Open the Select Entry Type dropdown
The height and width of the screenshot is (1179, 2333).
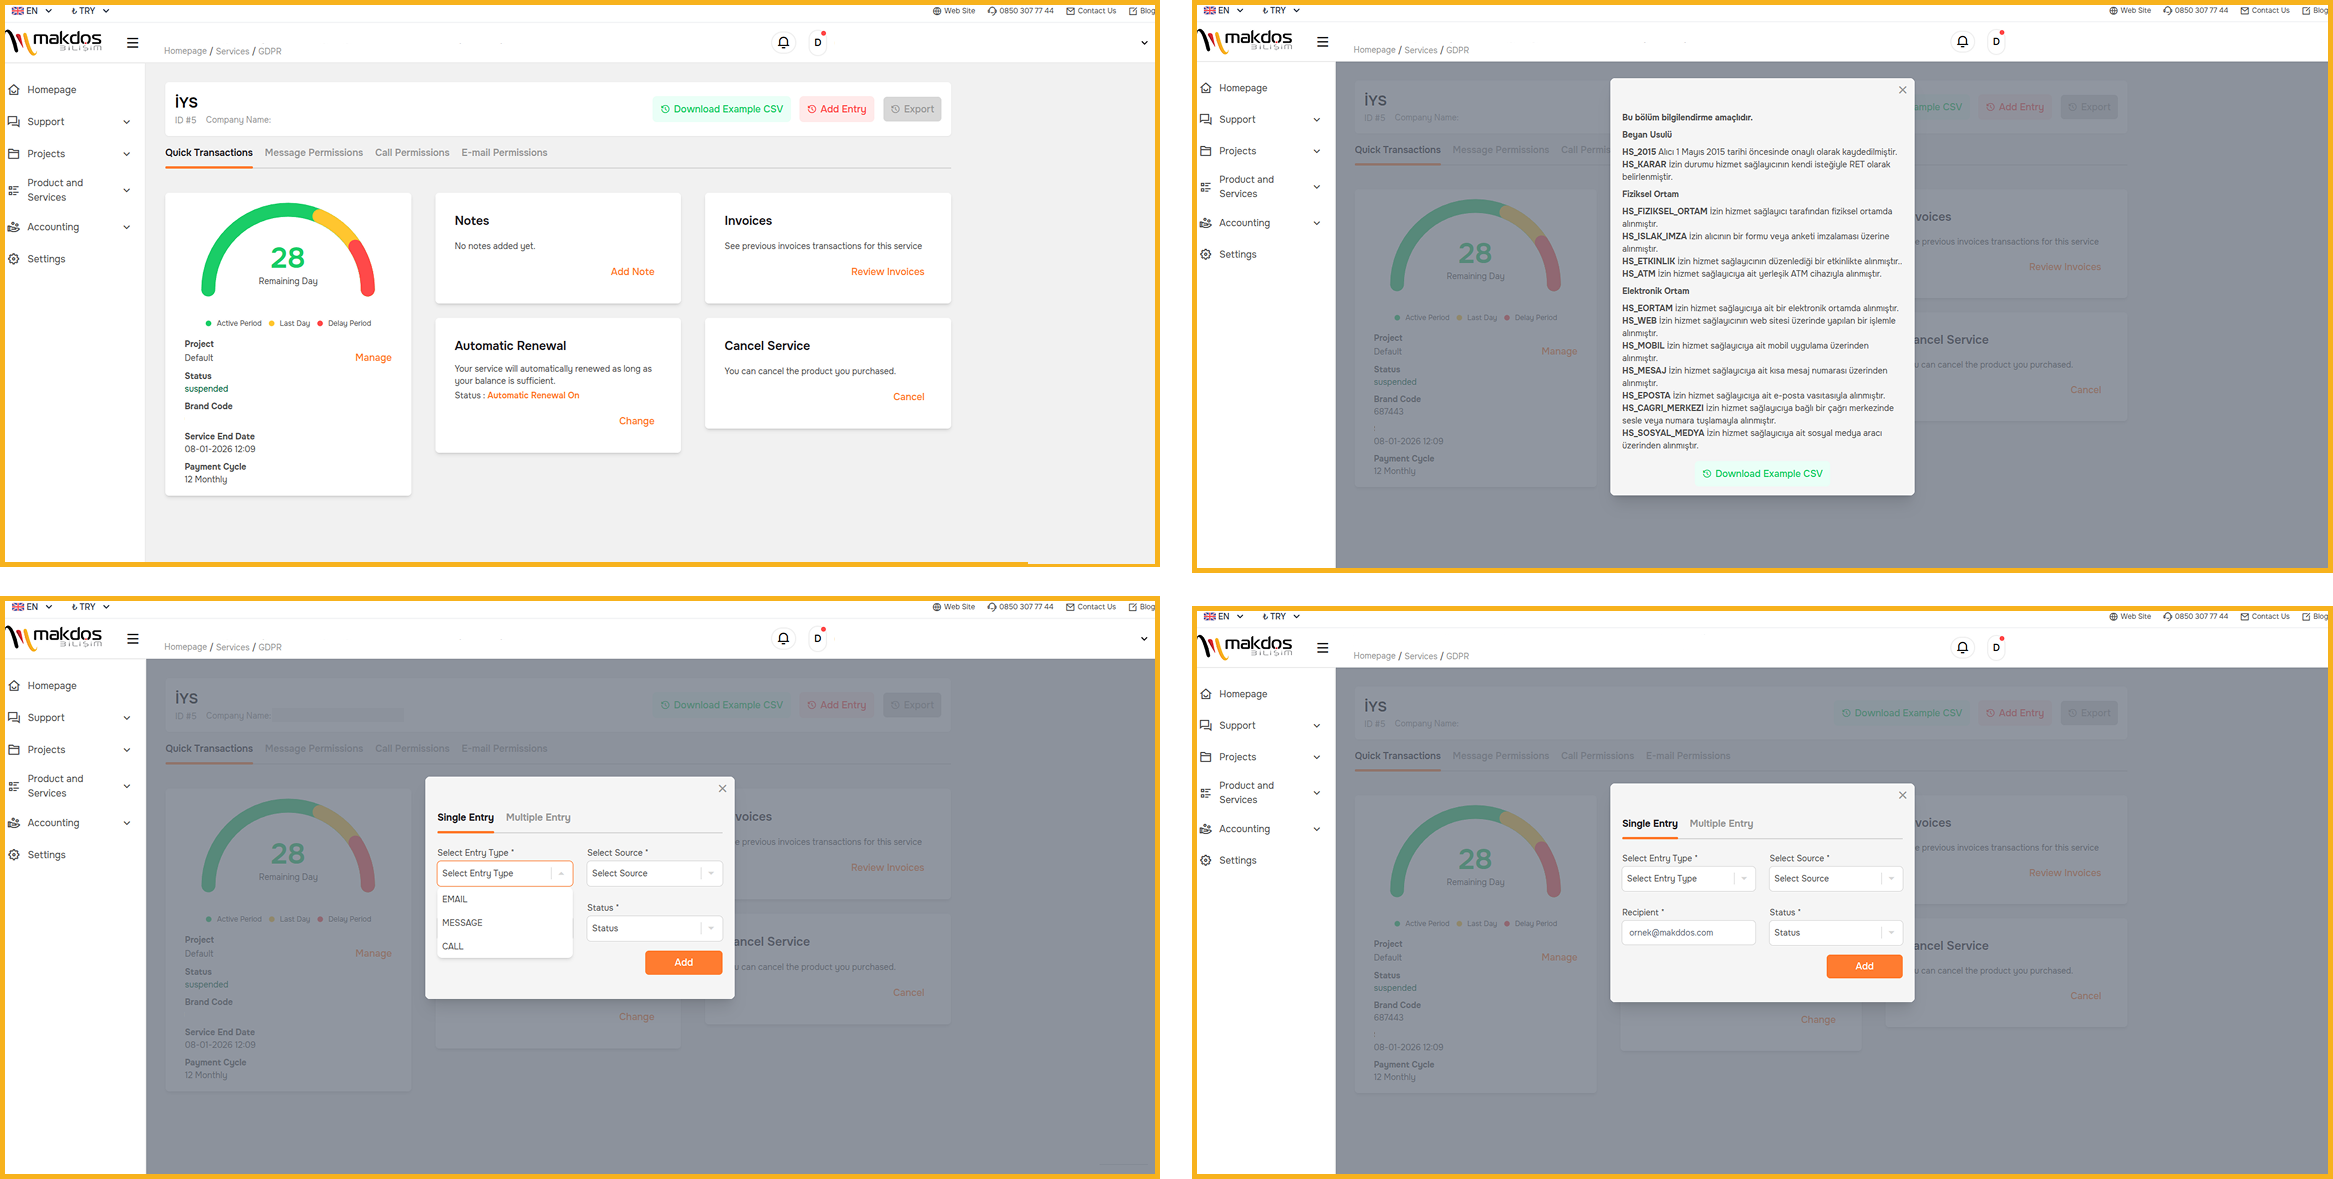[x=504, y=873]
